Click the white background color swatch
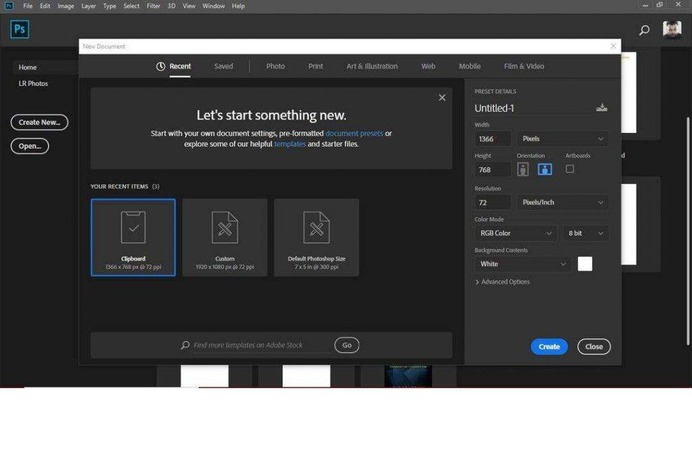The image size is (692, 475). (585, 264)
